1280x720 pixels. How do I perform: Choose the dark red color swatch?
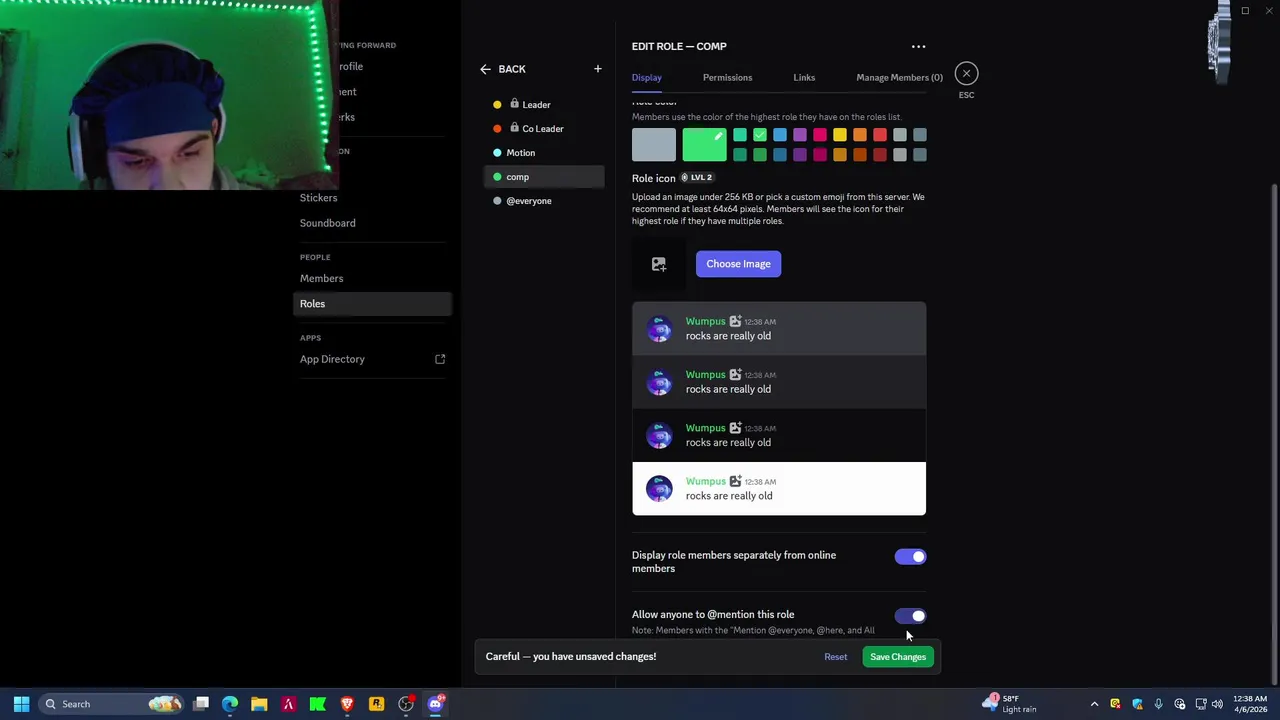pos(880,155)
